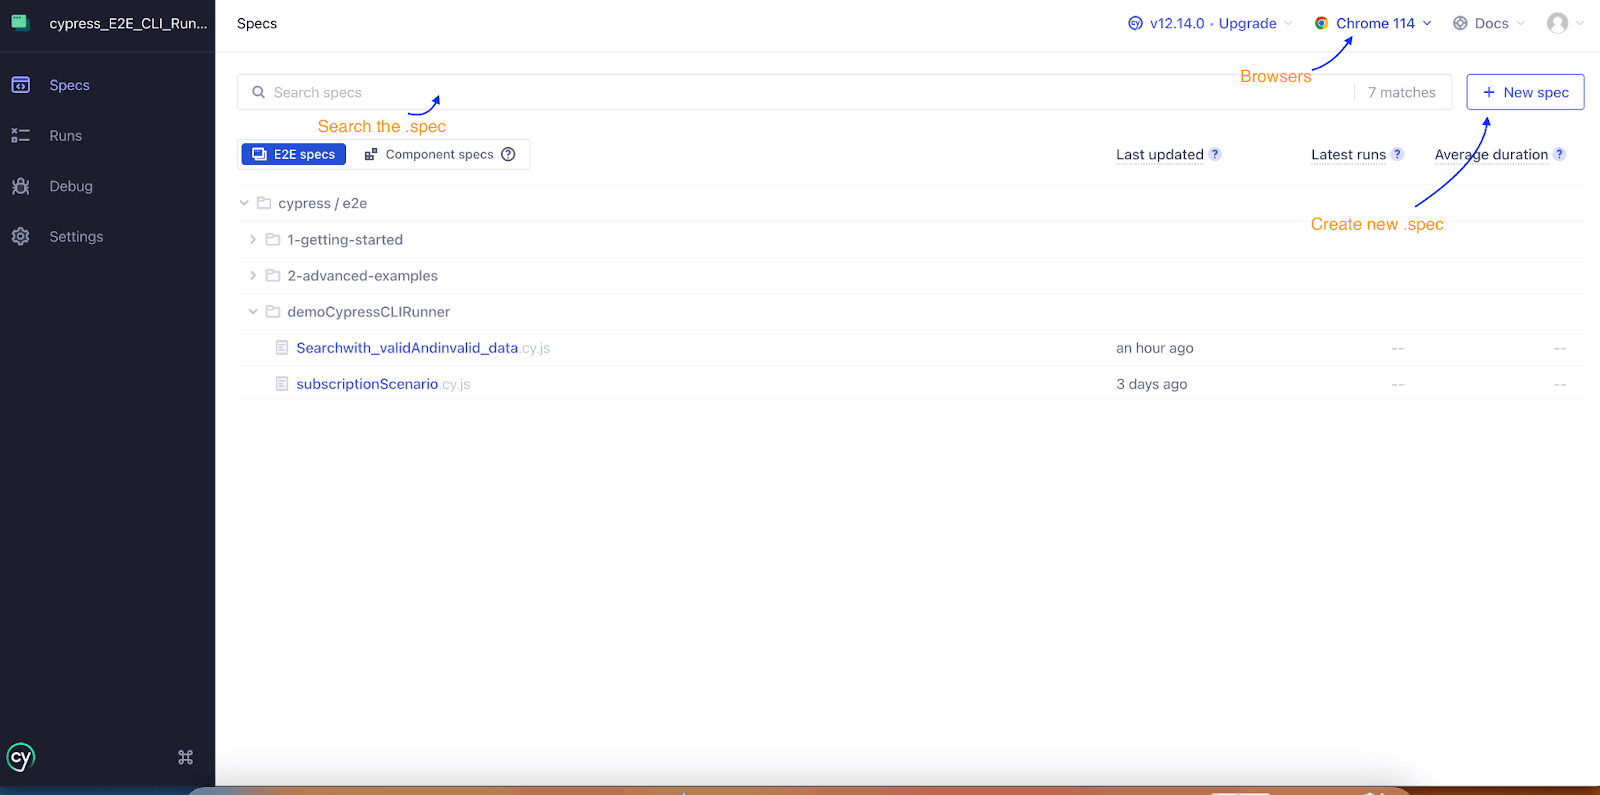Click the 'an hour ago' timestamp
The width and height of the screenshot is (1600, 795).
point(1155,348)
